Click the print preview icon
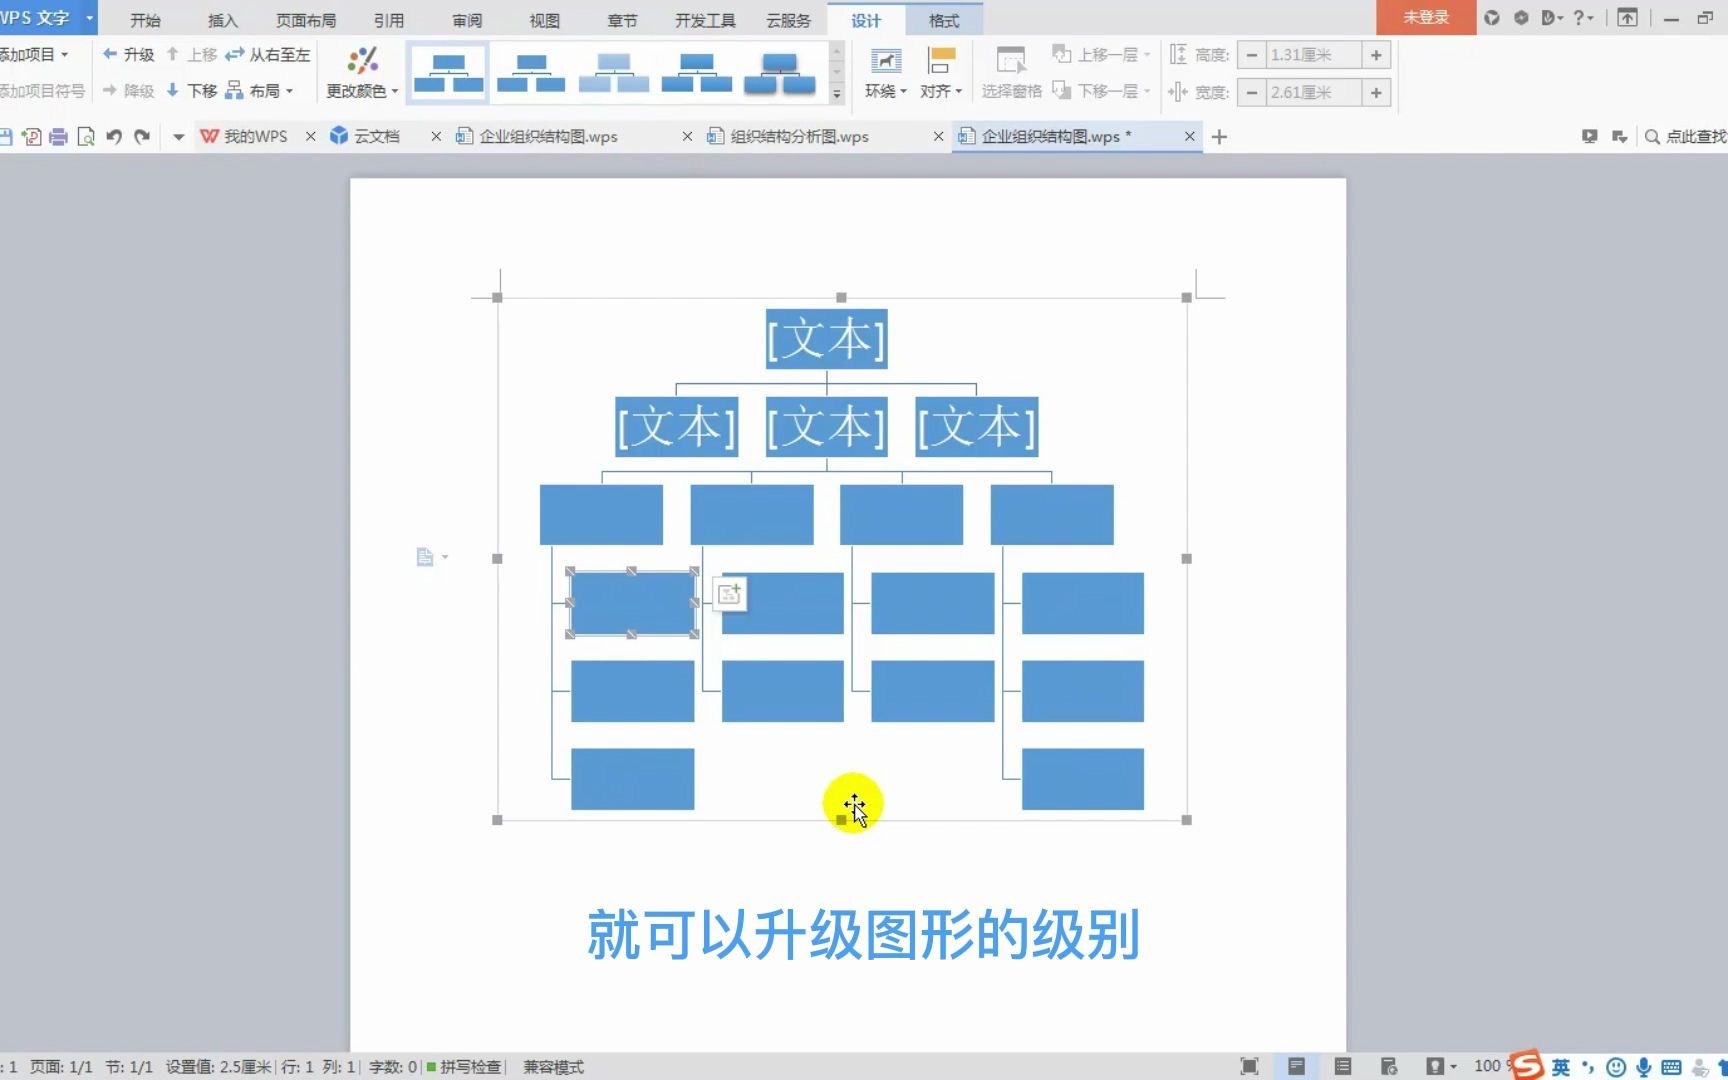The height and width of the screenshot is (1080, 1728). click(86, 136)
